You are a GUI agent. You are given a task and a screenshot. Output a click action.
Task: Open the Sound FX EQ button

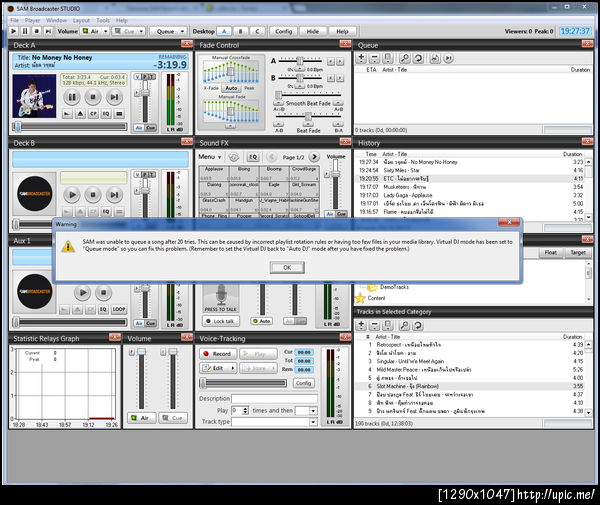[253, 157]
